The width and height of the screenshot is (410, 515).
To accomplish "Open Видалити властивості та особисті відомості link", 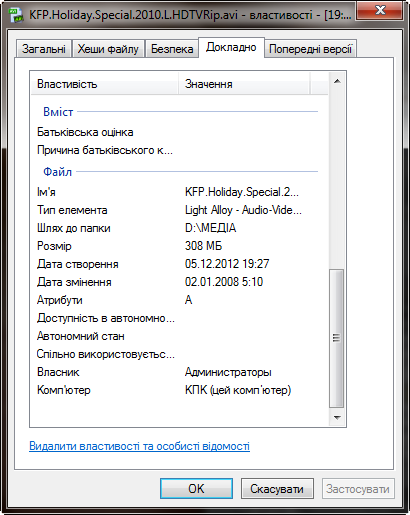I will pyautogui.click(x=139, y=446).
